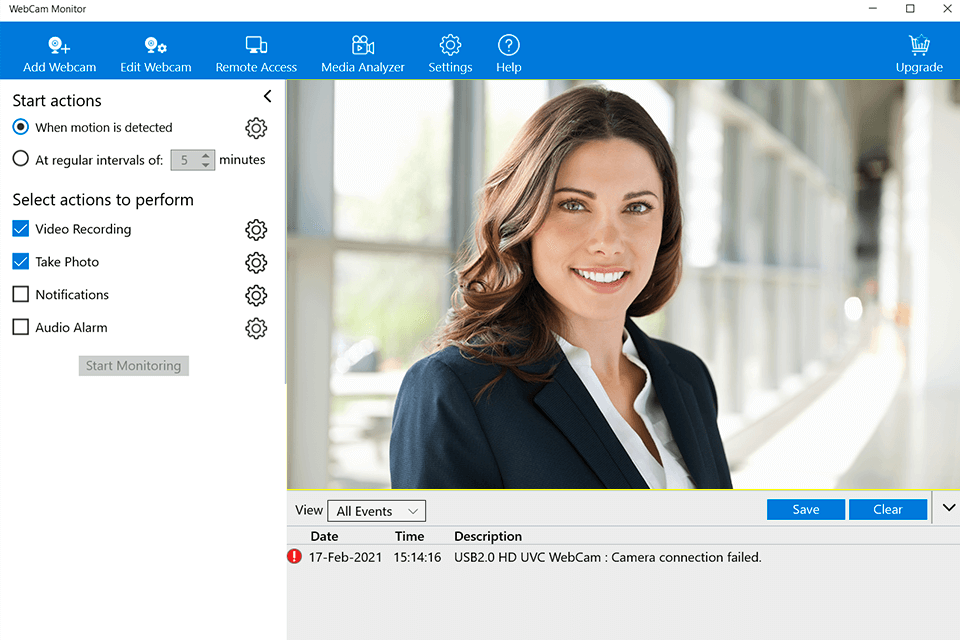Enable the Notifications checkbox
This screenshot has height=640, width=960.
click(x=21, y=294)
